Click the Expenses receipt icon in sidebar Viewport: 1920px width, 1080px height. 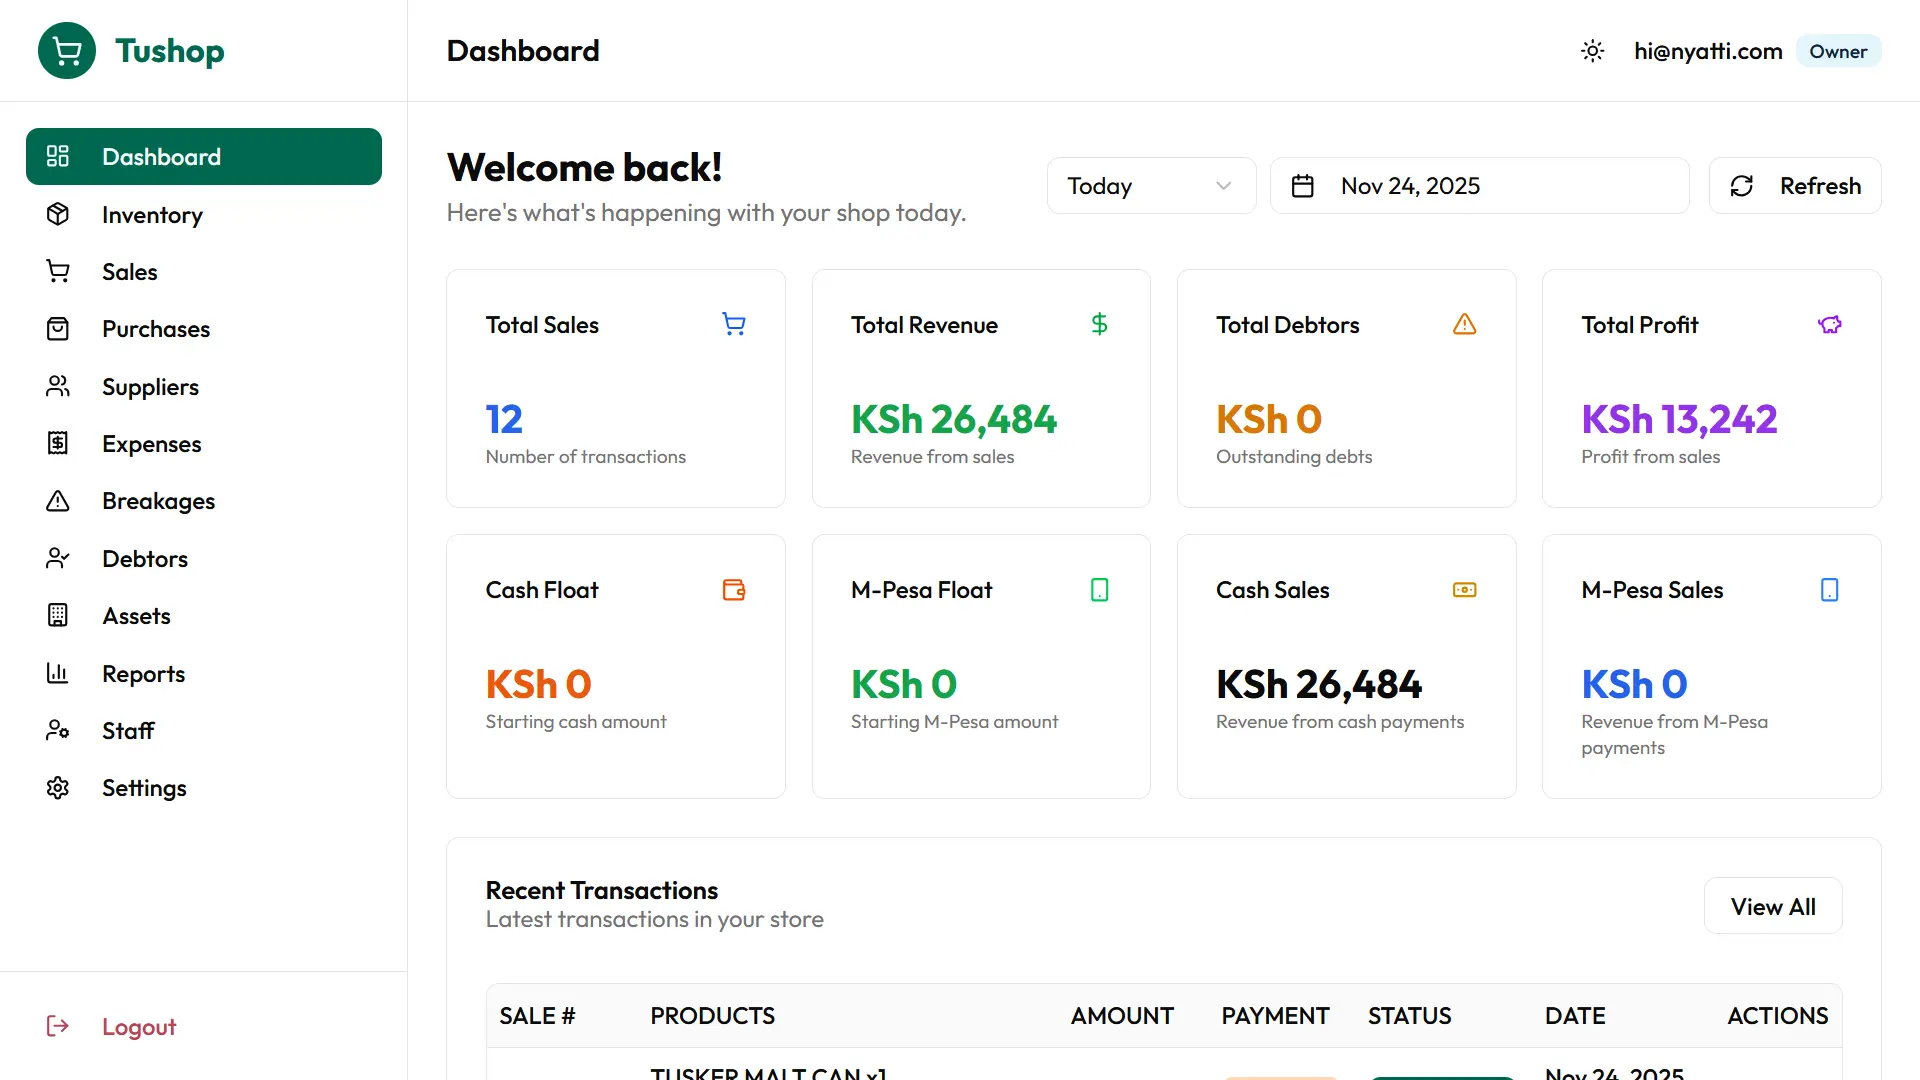(58, 444)
